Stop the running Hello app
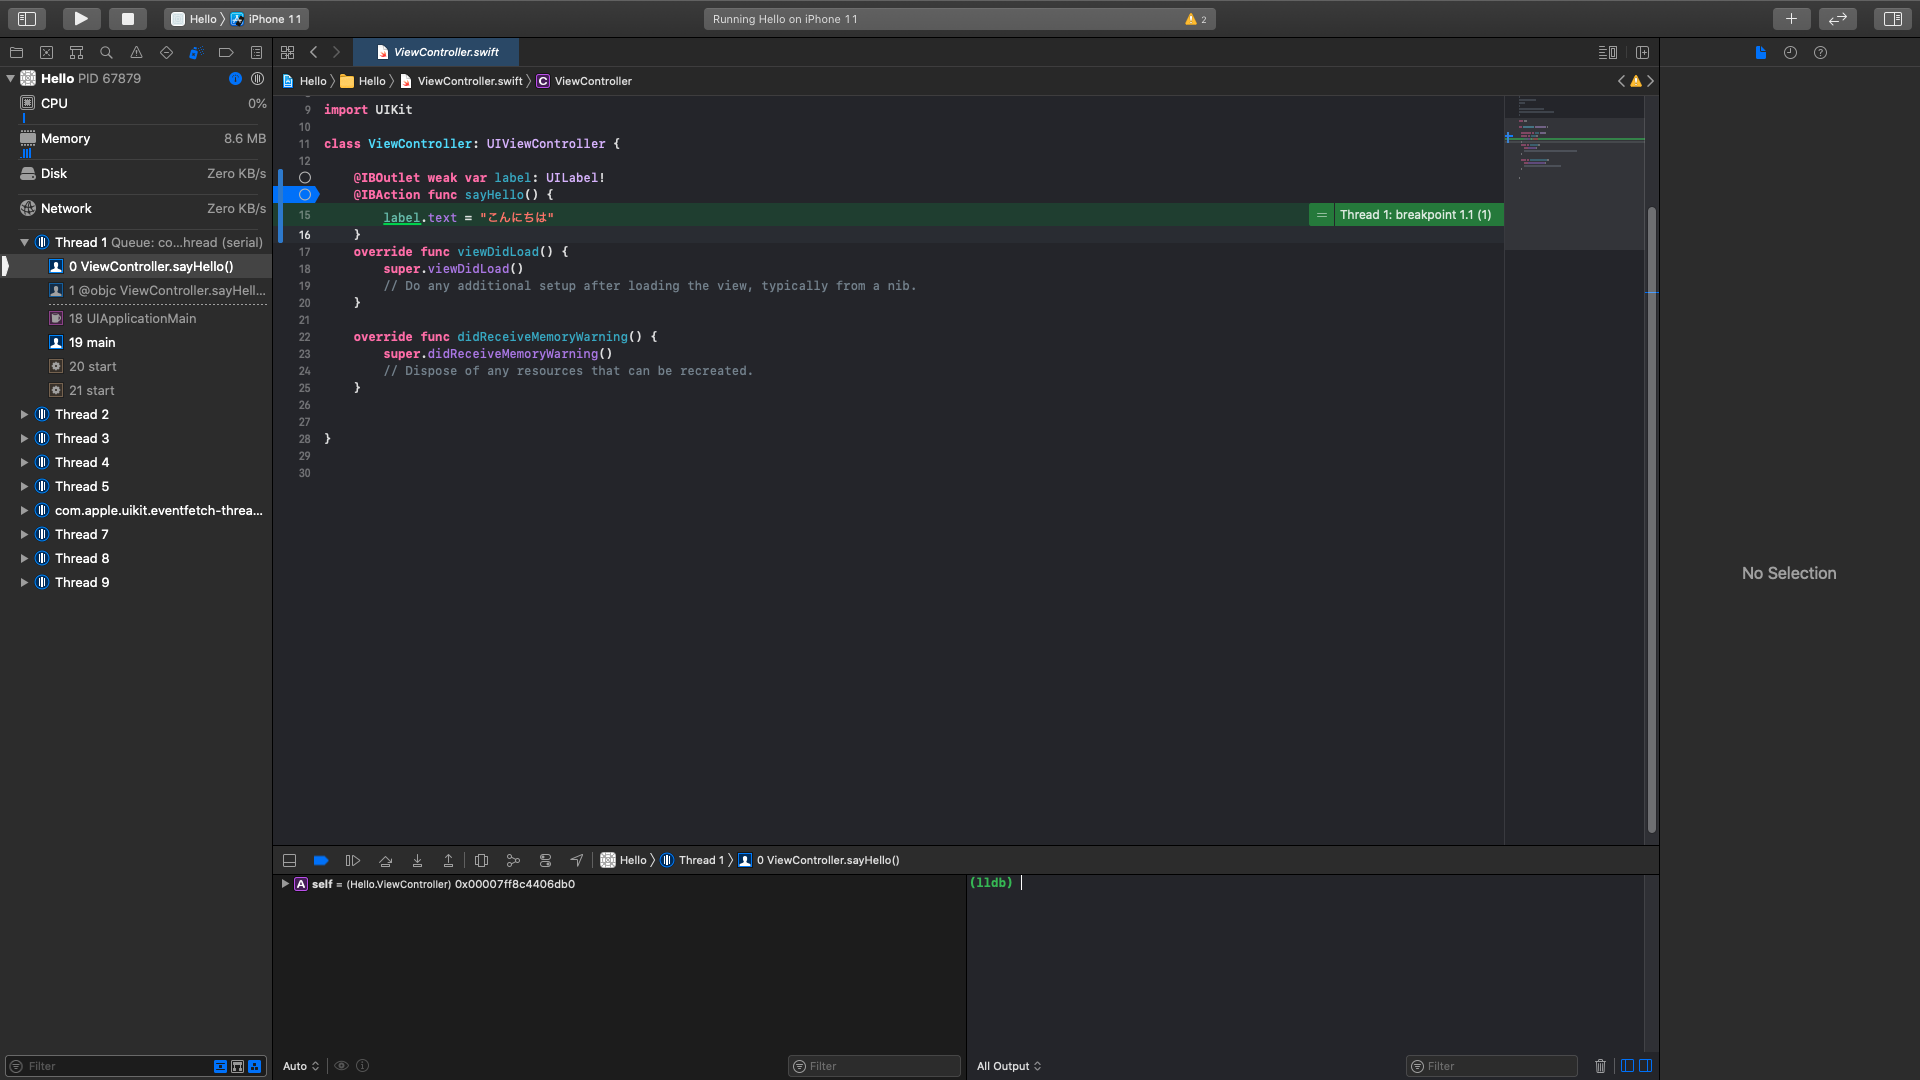Image resolution: width=1920 pixels, height=1080 pixels. coord(128,18)
